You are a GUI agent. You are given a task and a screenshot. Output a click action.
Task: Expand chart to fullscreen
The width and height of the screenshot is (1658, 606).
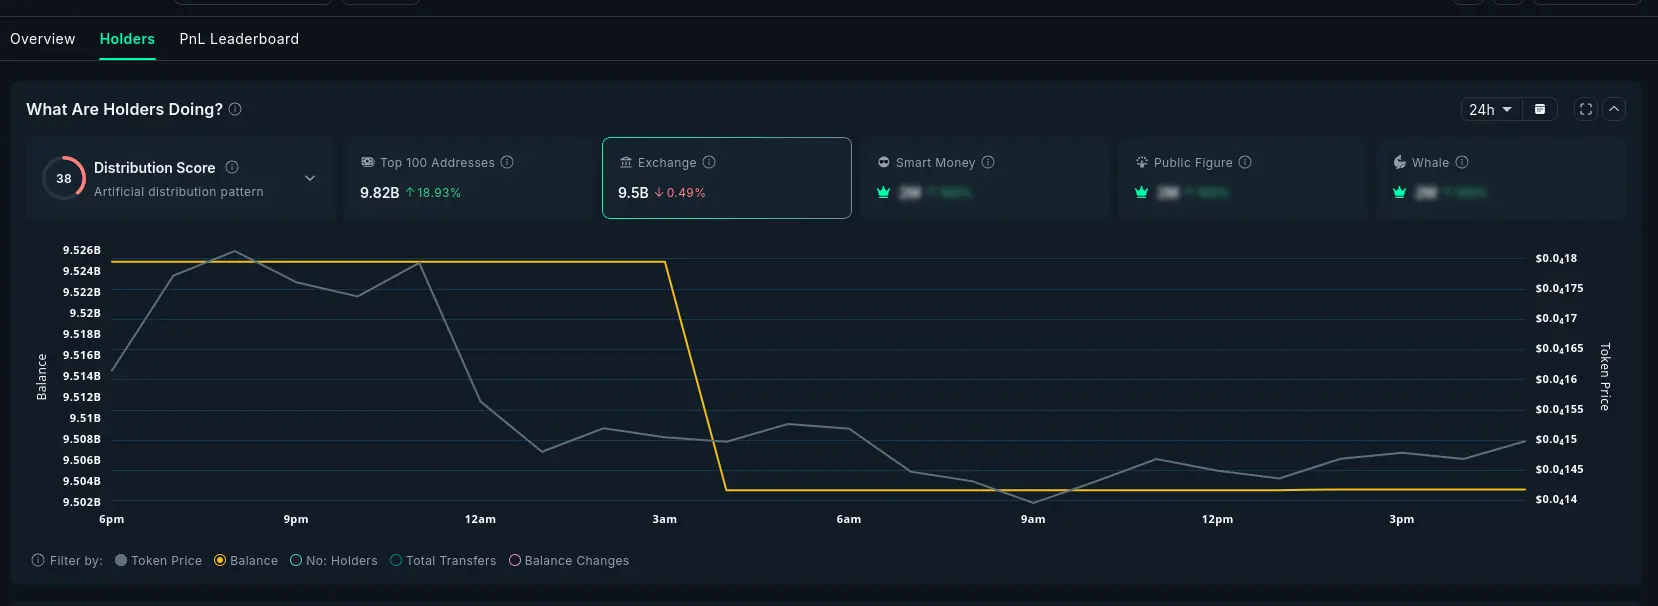click(1586, 109)
